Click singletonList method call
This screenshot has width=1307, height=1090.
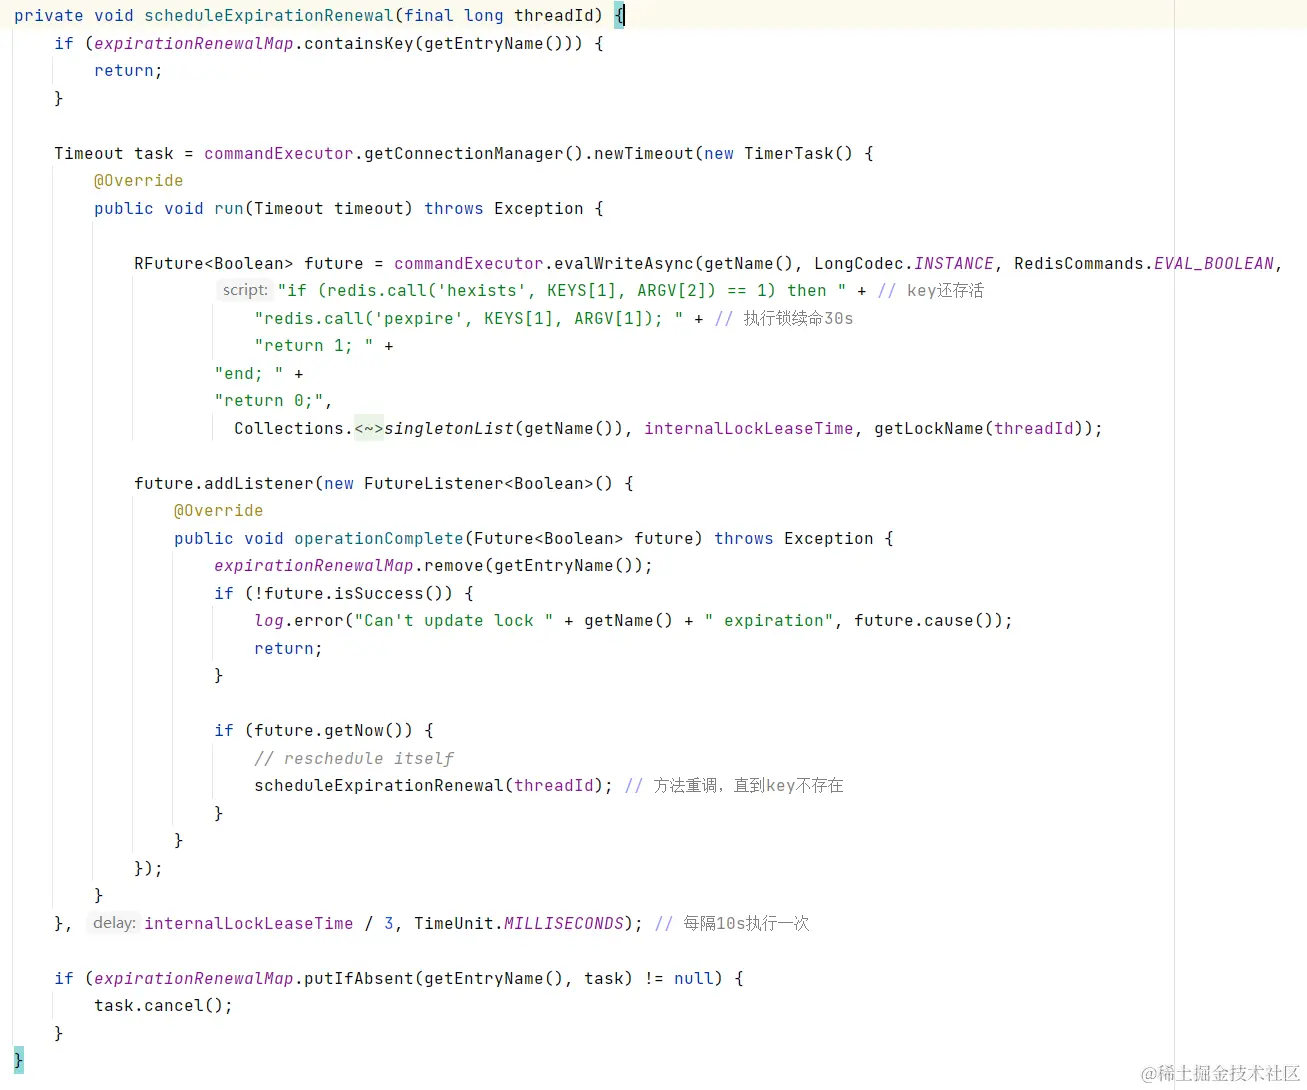pos(449,429)
